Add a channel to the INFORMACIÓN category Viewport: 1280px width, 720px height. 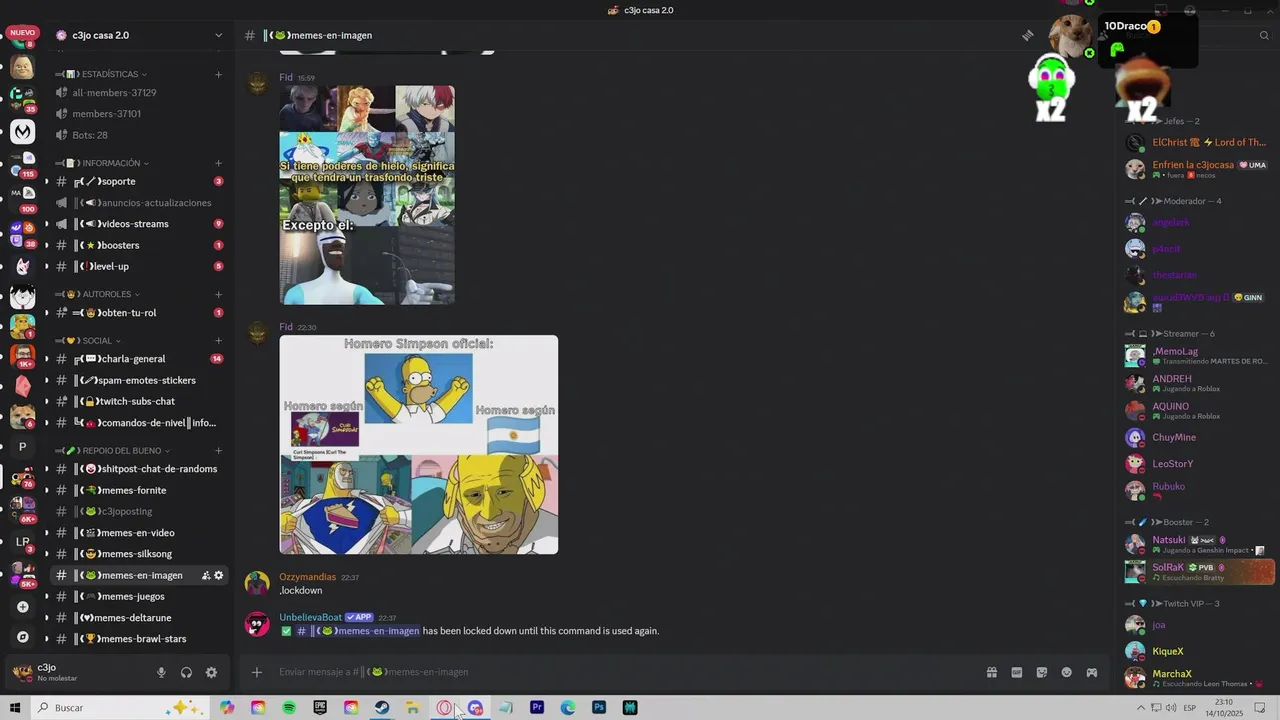click(x=218, y=163)
